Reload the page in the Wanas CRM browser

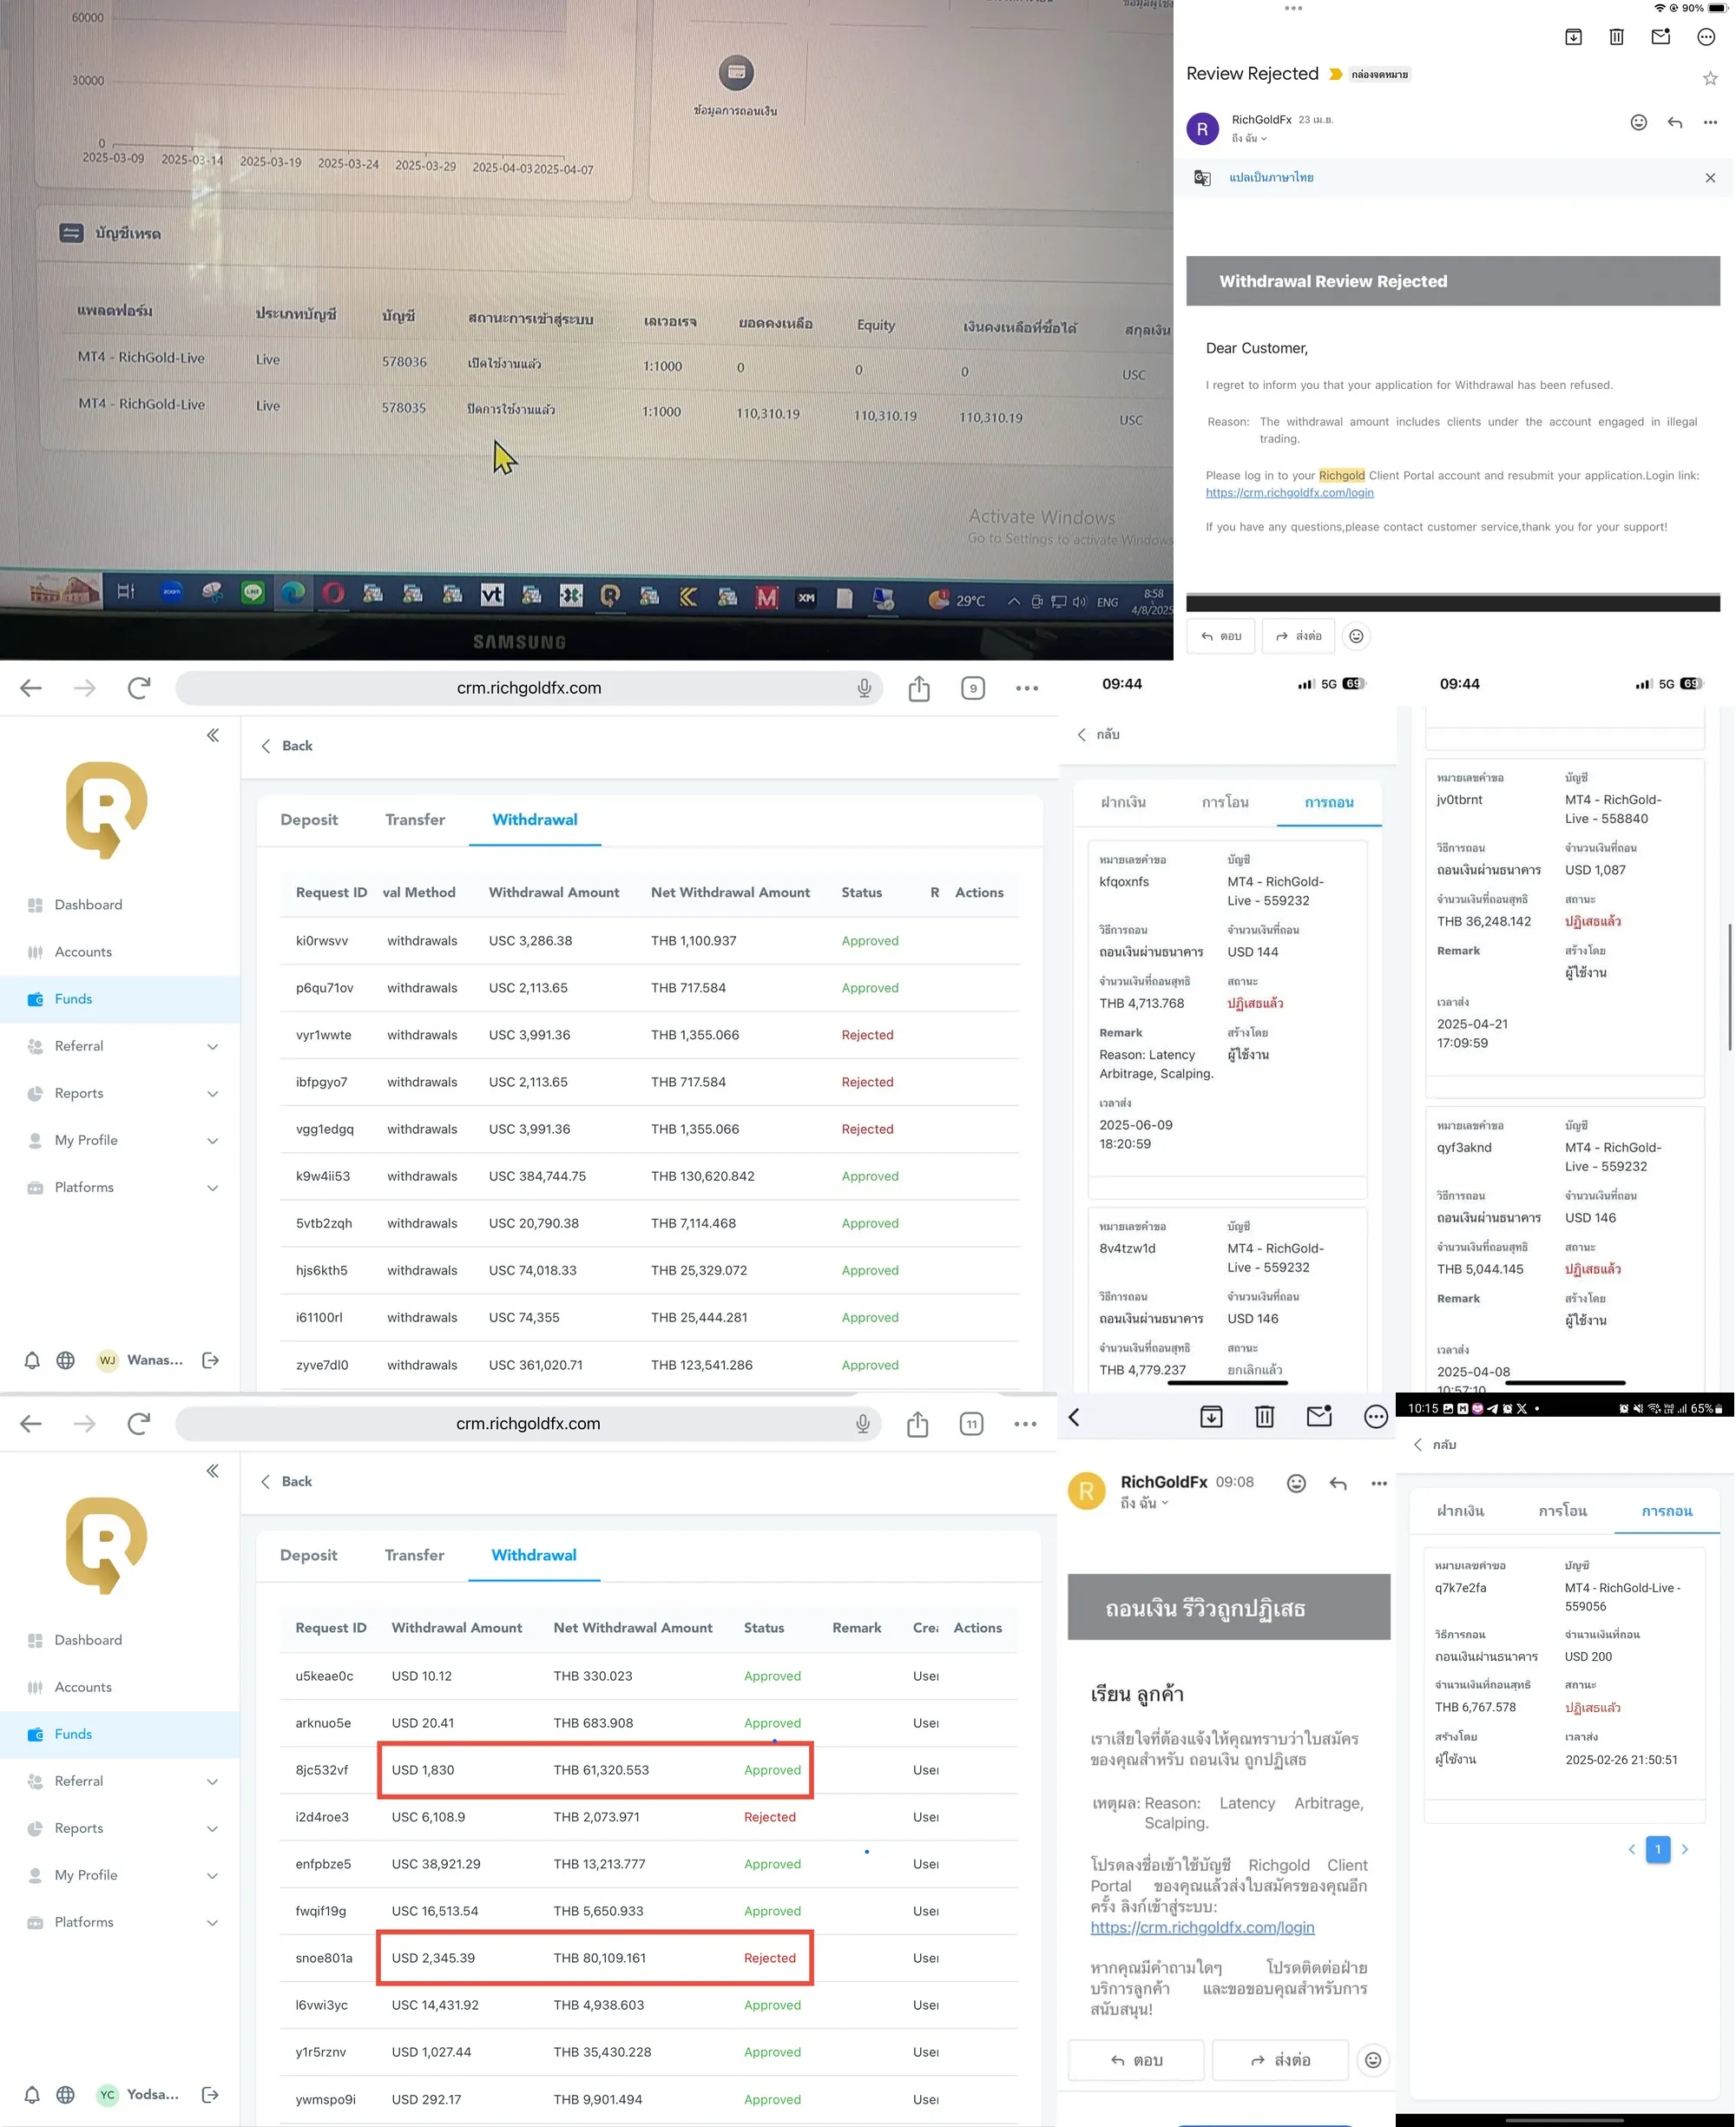[139, 687]
